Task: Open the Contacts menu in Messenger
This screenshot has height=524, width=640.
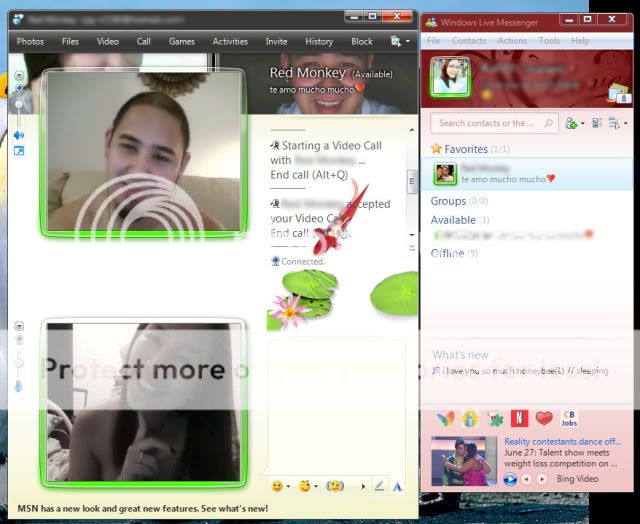Action: pyautogui.click(x=469, y=41)
